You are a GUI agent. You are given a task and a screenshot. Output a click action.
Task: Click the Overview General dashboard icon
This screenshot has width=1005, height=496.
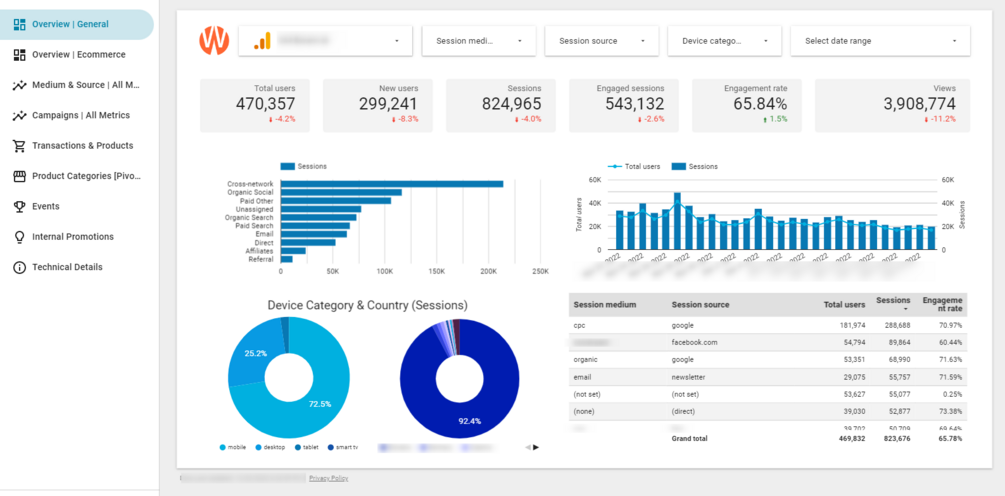click(19, 24)
